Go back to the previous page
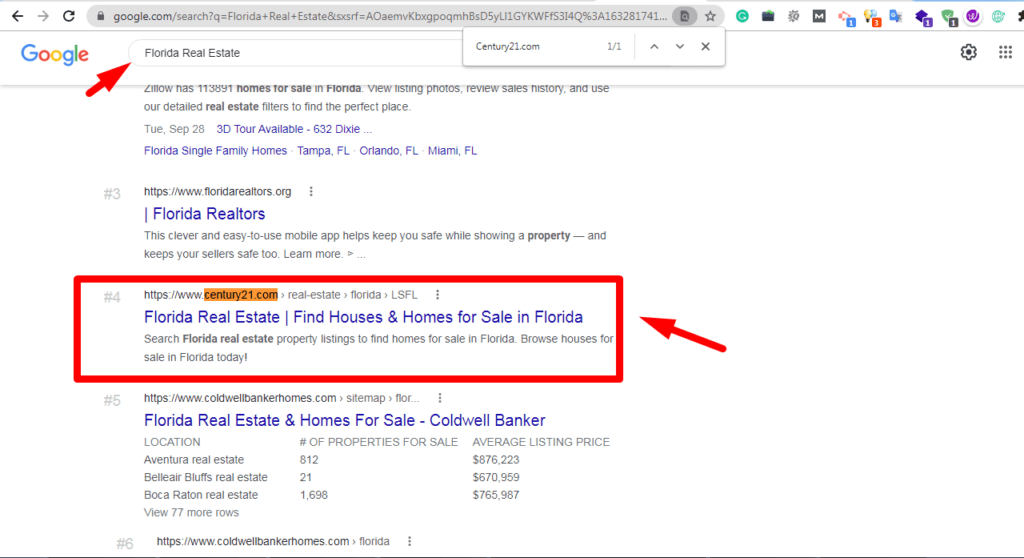 click(18, 16)
